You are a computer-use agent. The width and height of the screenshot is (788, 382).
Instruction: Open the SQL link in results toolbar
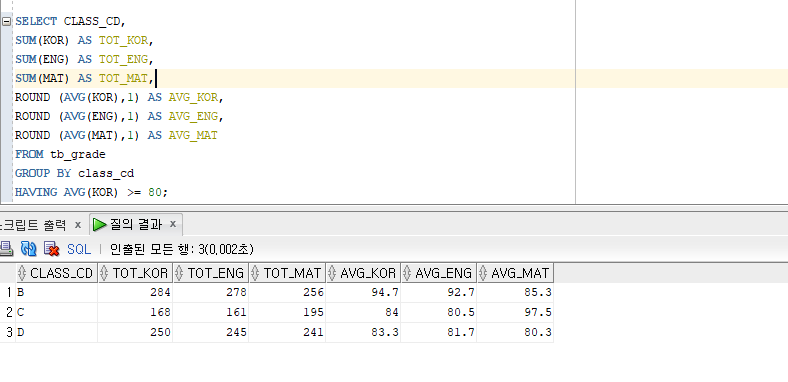pyautogui.click(x=79, y=249)
